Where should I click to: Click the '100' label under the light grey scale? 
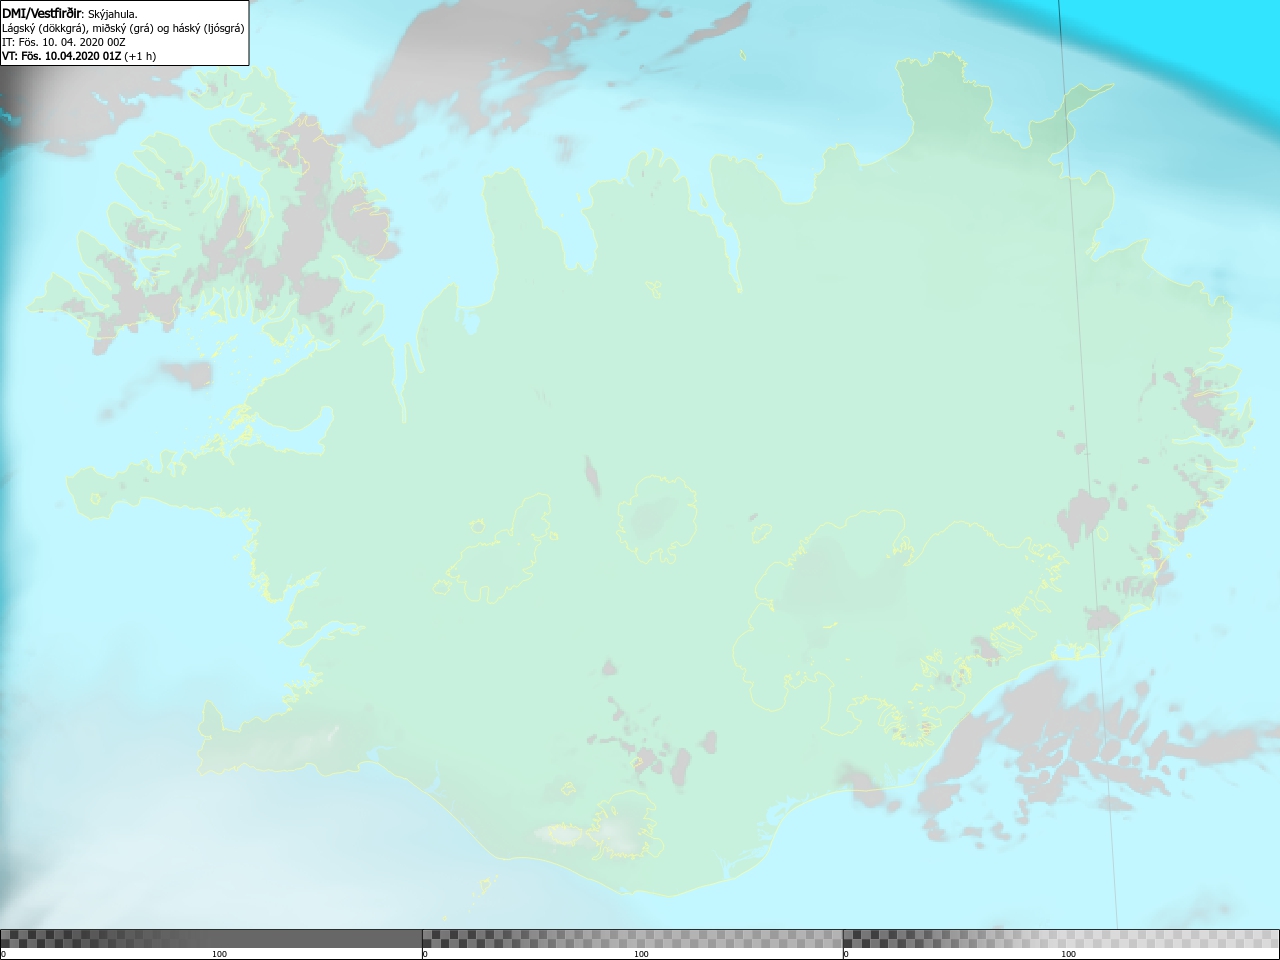tap(1068, 954)
